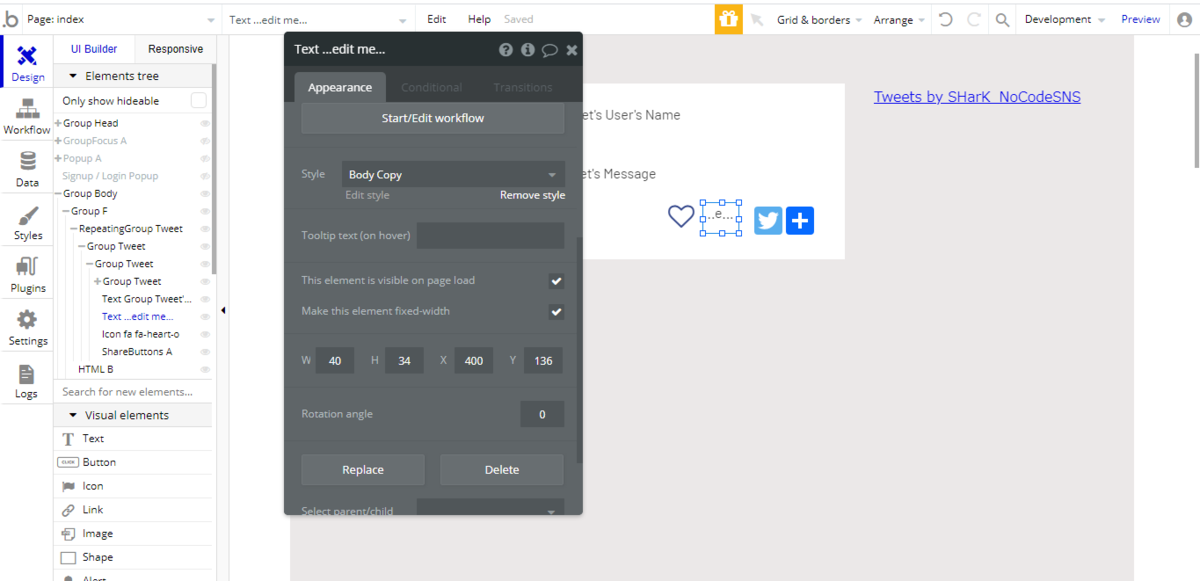
Task: Click Remove style link
Action: (532, 195)
